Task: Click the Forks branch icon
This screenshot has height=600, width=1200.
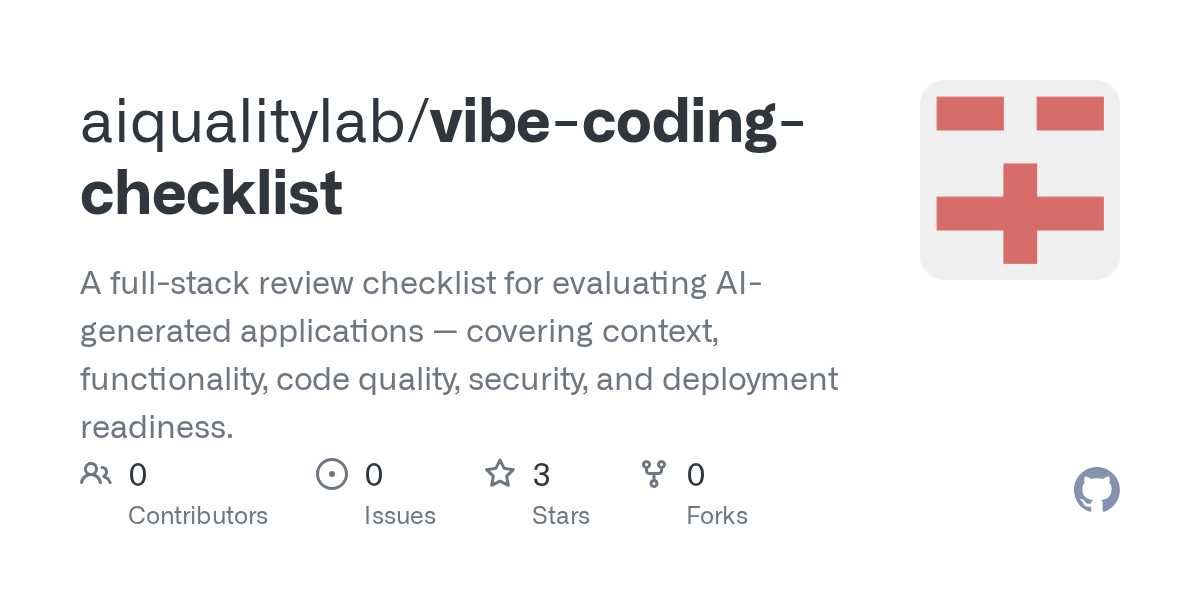Action: pyautogui.click(x=654, y=473)
